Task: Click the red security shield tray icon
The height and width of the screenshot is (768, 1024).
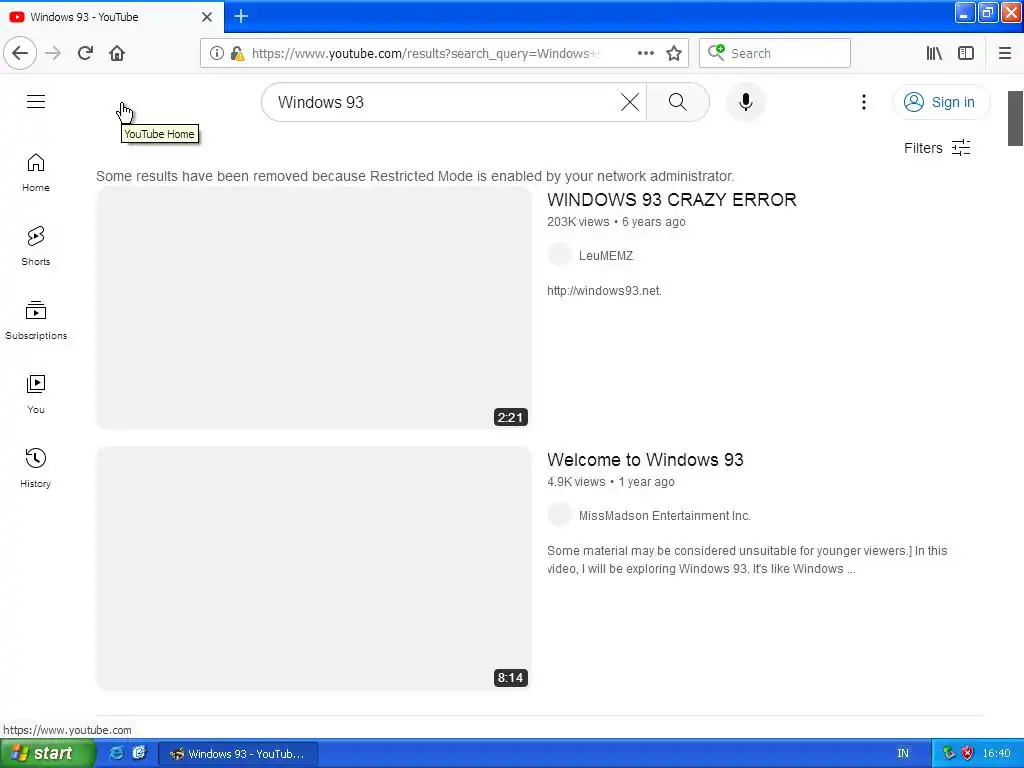Action: tap(967, 754)
